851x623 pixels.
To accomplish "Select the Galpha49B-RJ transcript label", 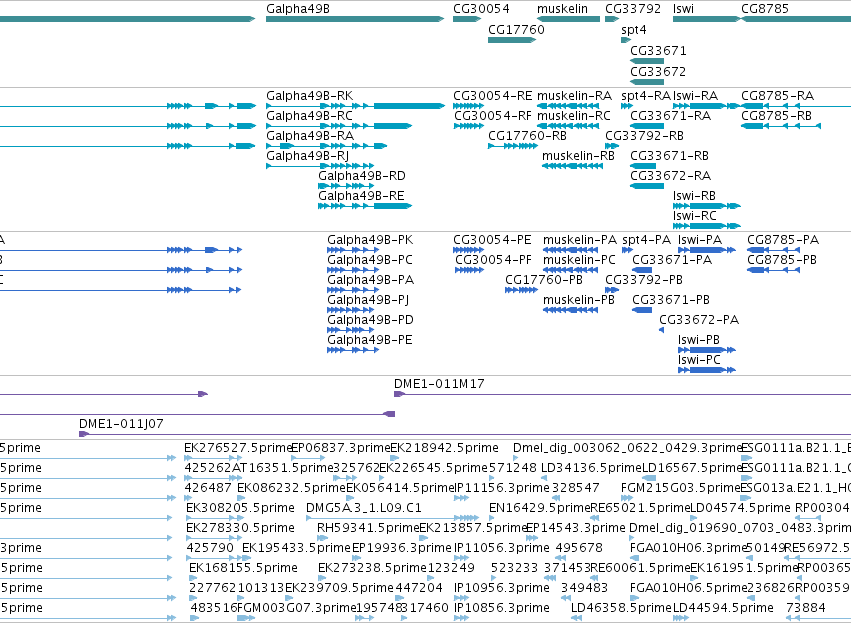I will tap(307, 156).
